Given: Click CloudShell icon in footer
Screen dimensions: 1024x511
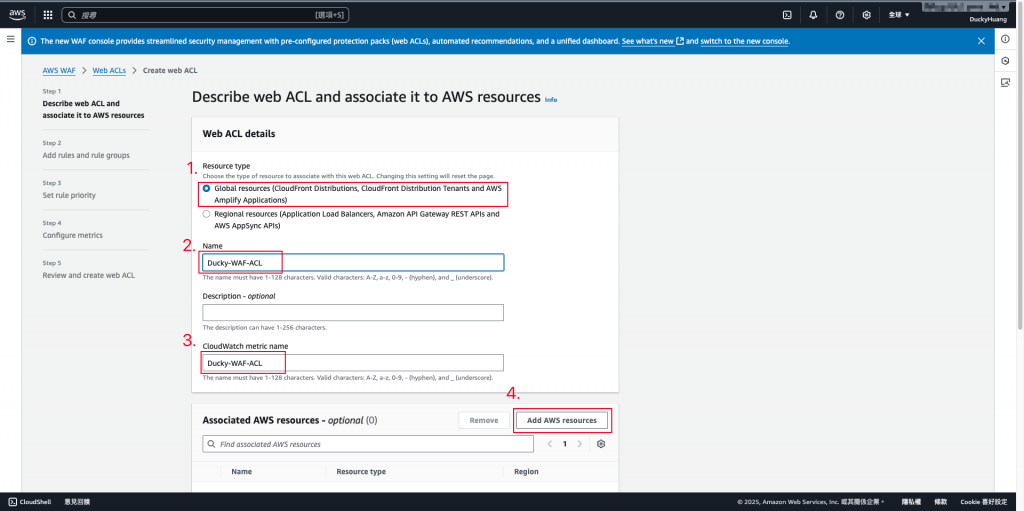Looking at the screenshot, I should tap(12, 502).
